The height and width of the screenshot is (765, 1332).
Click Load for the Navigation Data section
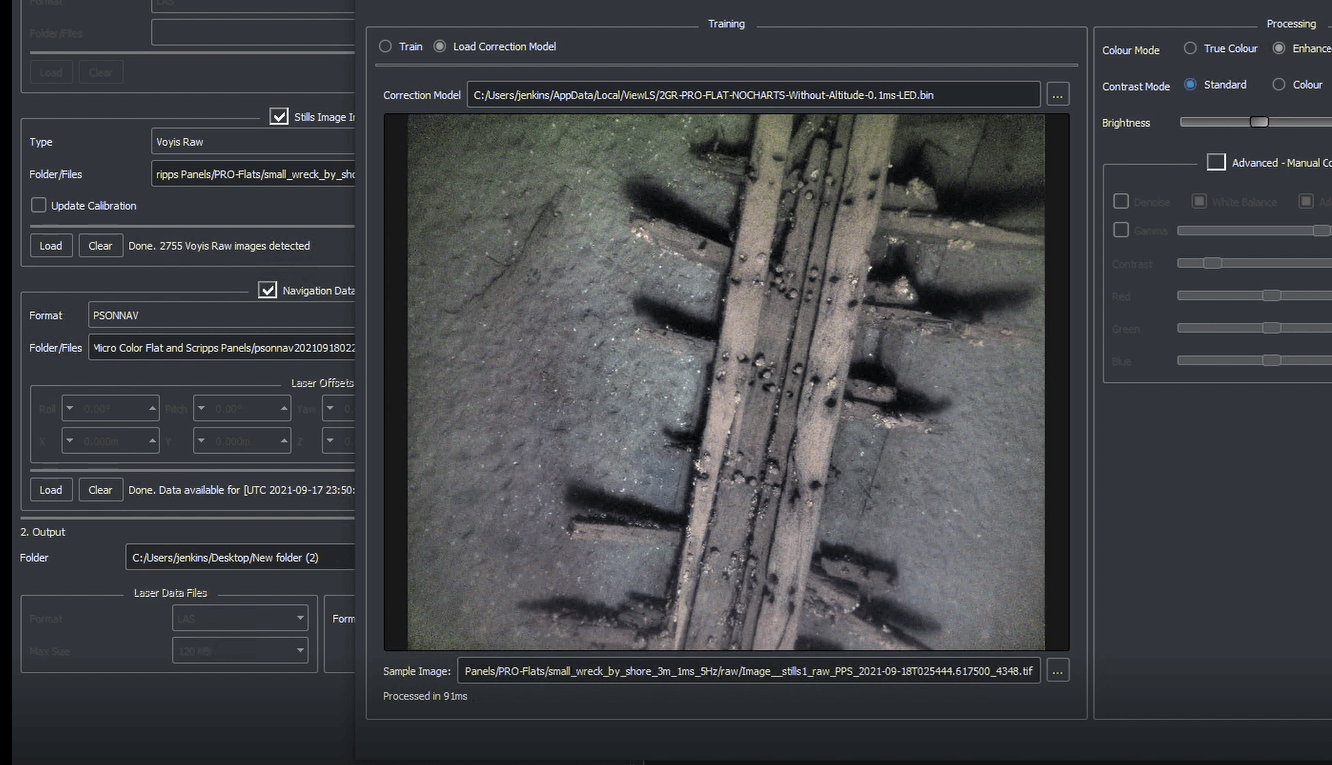[51, 489]
